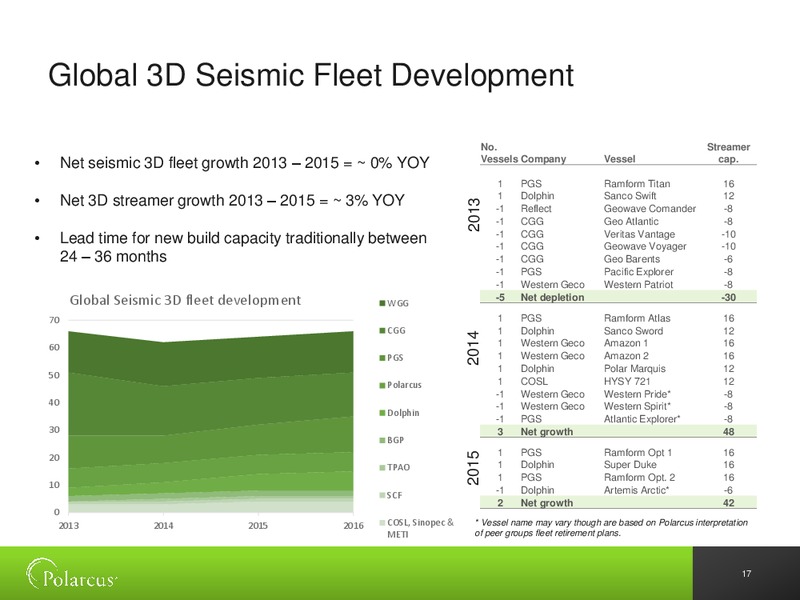Image resolution: width=800 pixels, height=600 pixels.
Task: Select the 'Geo Atlantic' vessel cell
Action: [631, 221]
